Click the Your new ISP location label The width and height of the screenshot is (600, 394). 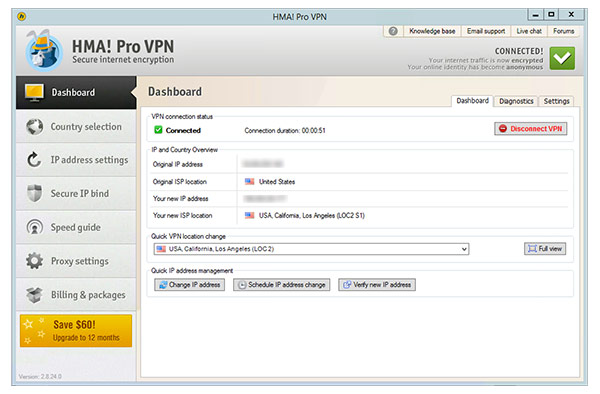click(182, 215)
